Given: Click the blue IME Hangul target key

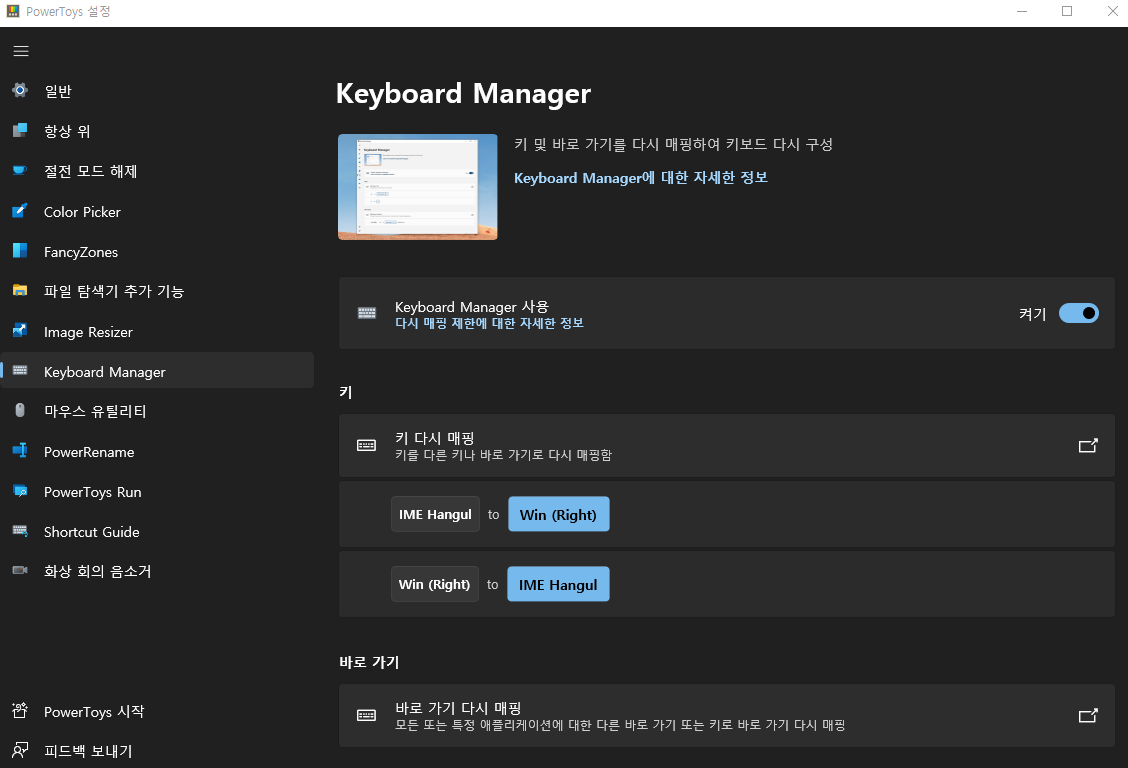Looking at the screenshot, I should point(558,584).
